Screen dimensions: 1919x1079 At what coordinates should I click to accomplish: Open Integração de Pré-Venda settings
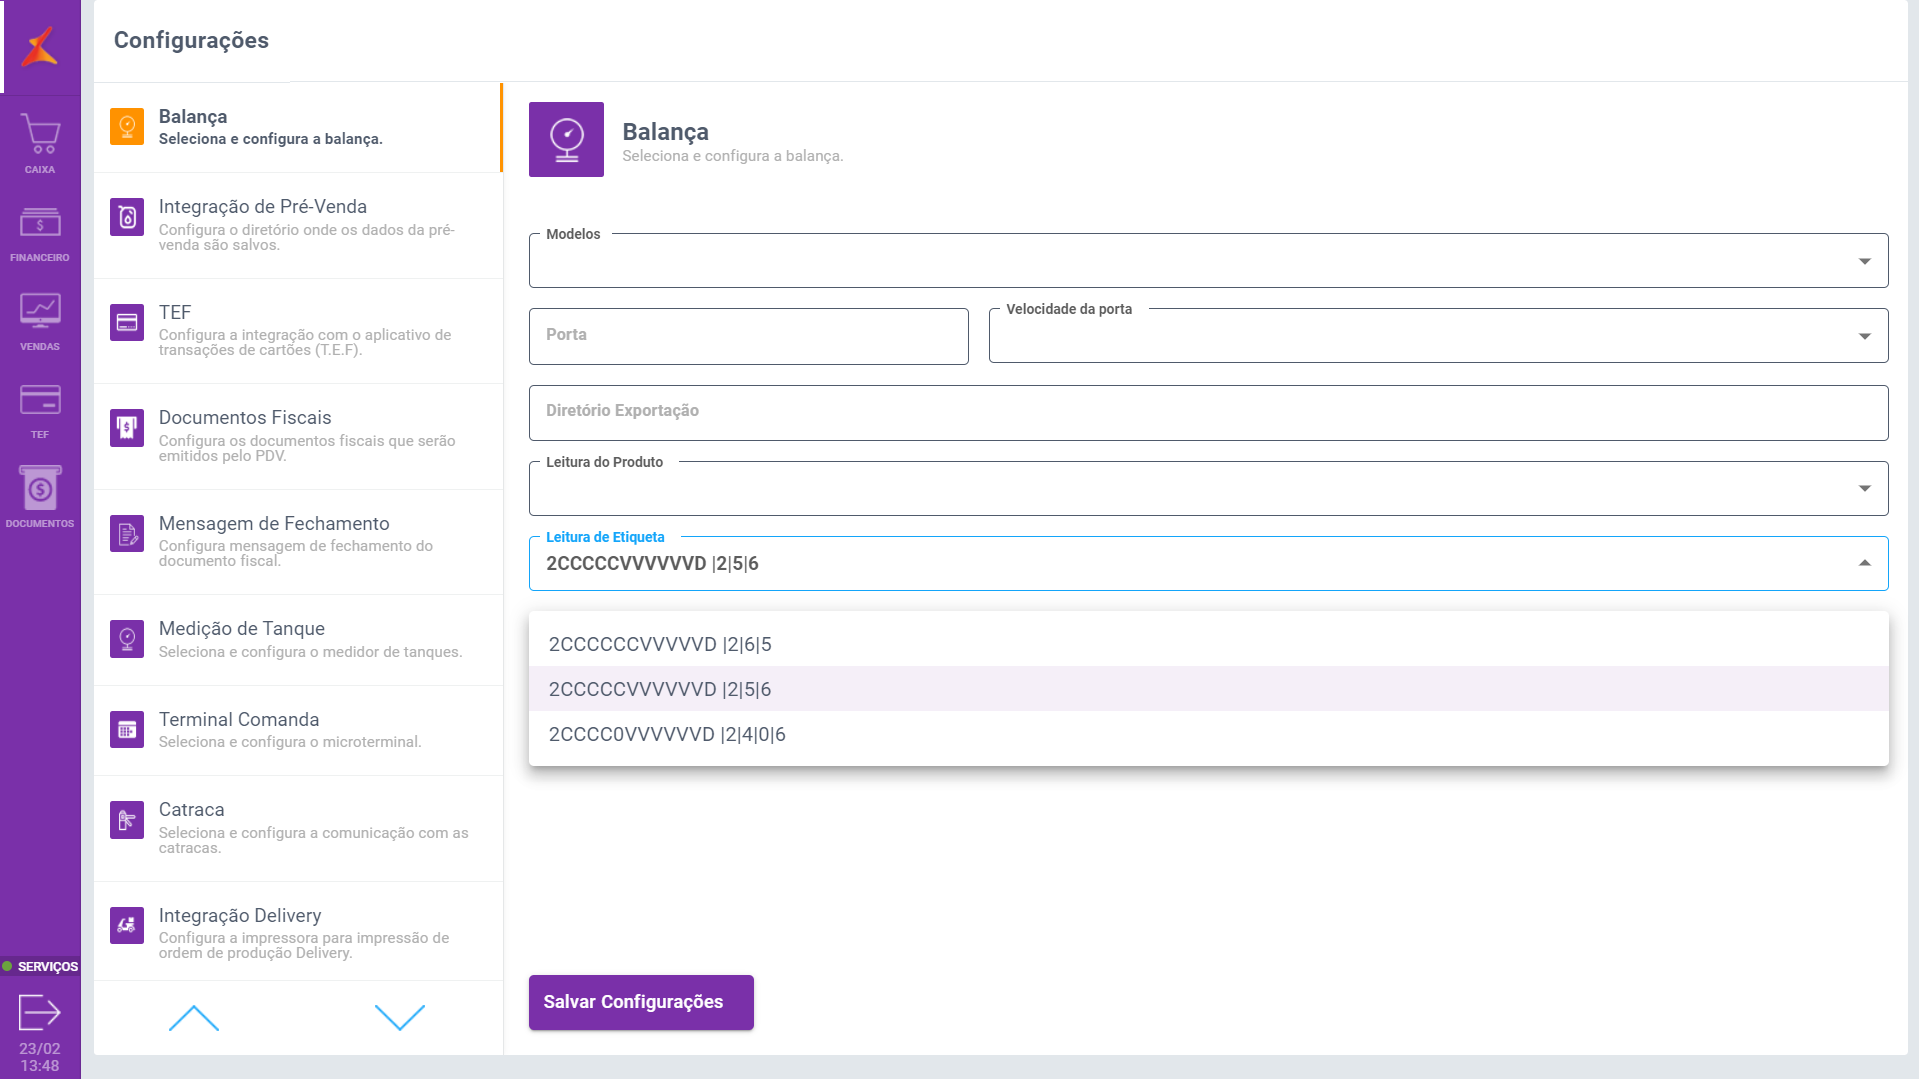click(x=298, y=225)
